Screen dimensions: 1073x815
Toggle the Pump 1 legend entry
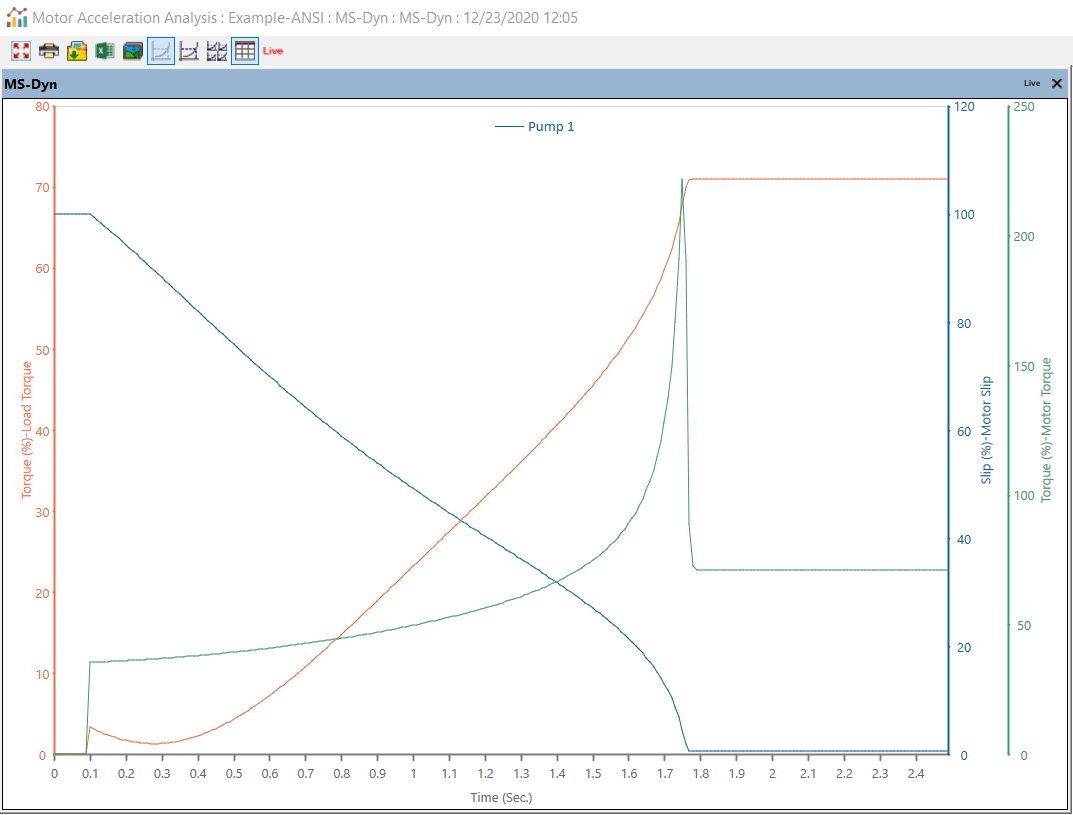click(x=536, y=126)
